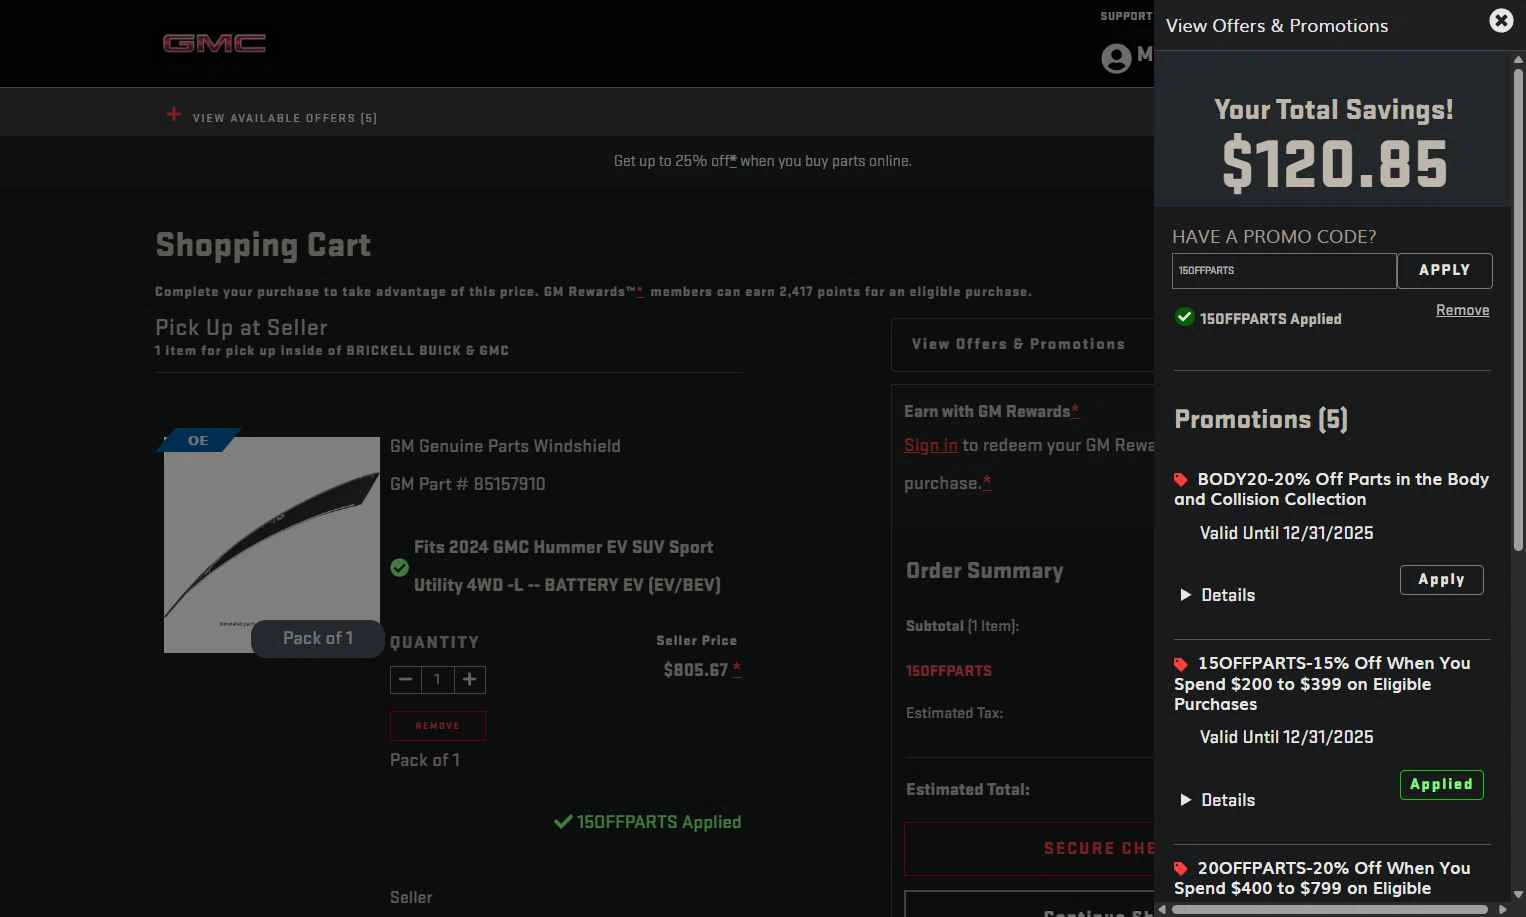This screenshot has width=1526, height=917.
Task: Click the promotions panel vertical scrollbar
Action: point(1518,310)
